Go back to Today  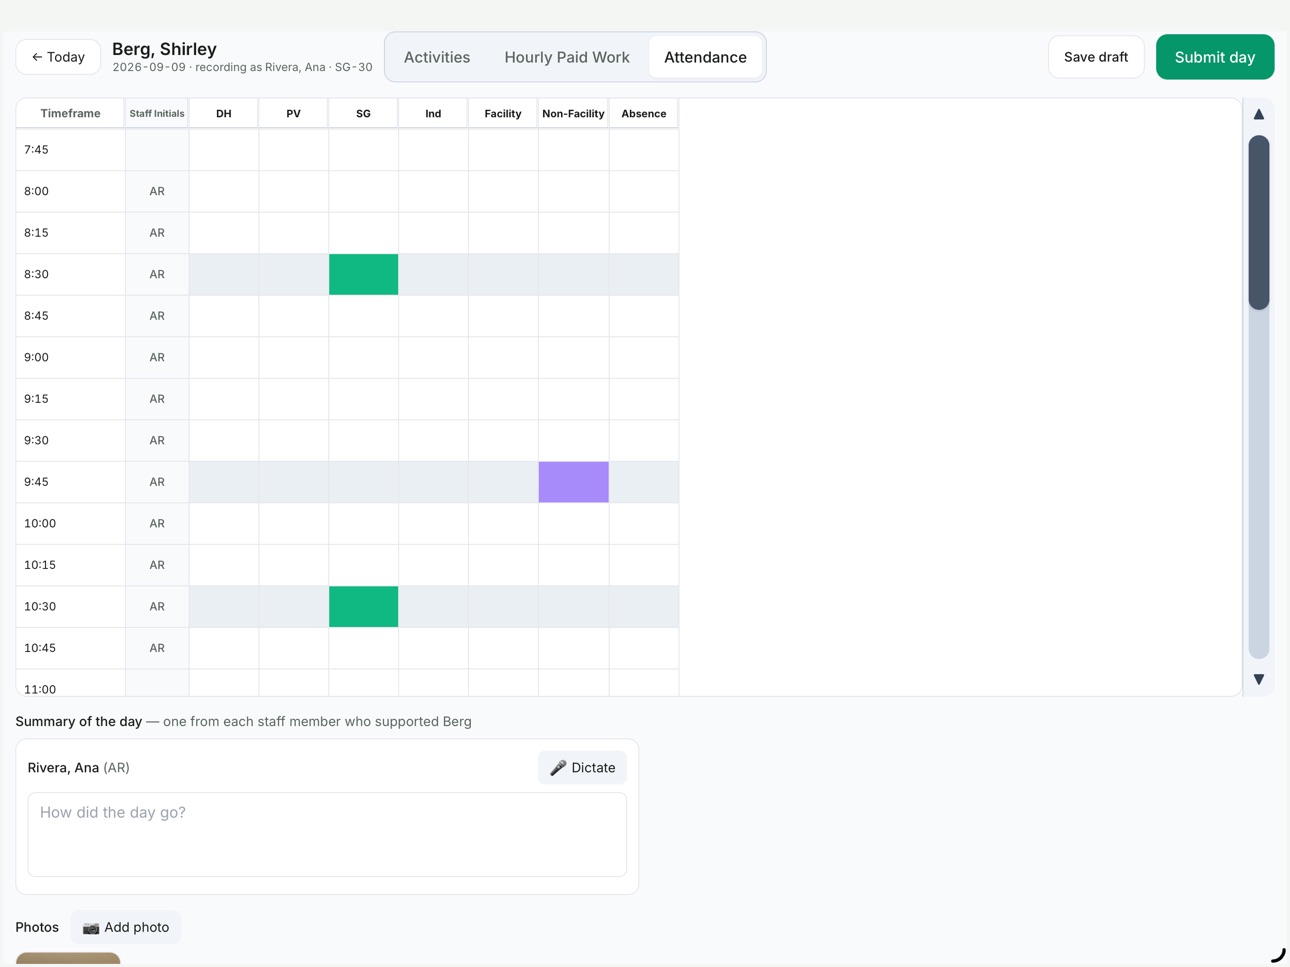pos(58,57)
